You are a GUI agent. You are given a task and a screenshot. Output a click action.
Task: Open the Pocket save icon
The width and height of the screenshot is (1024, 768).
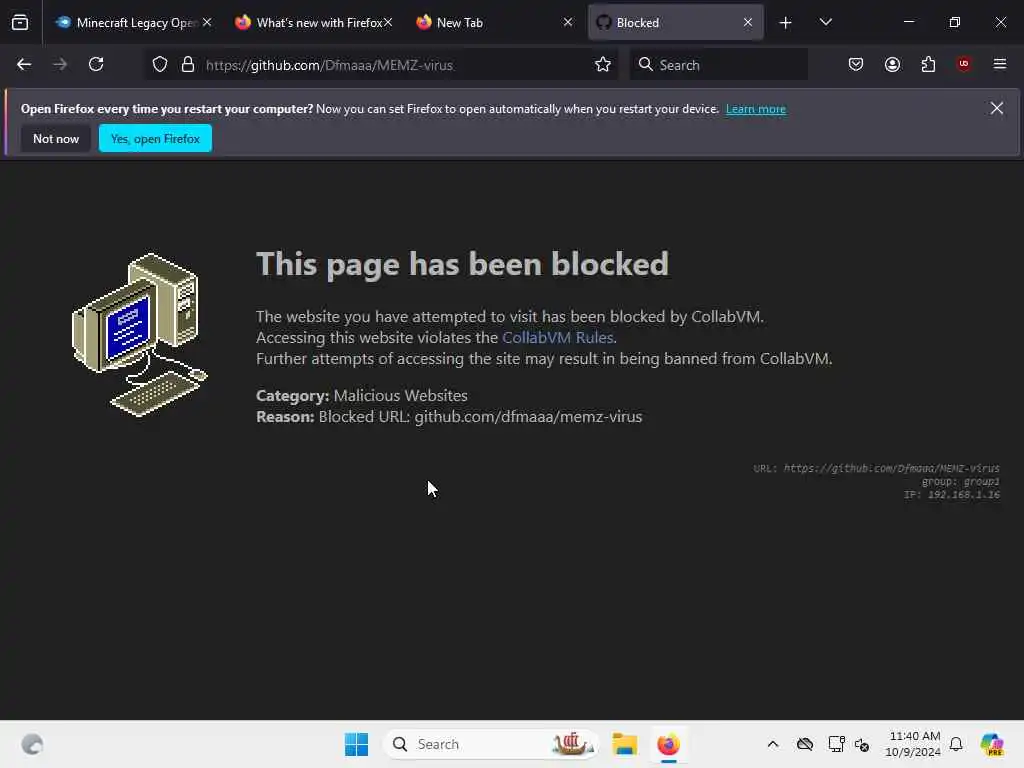click(x=856, y=64)
